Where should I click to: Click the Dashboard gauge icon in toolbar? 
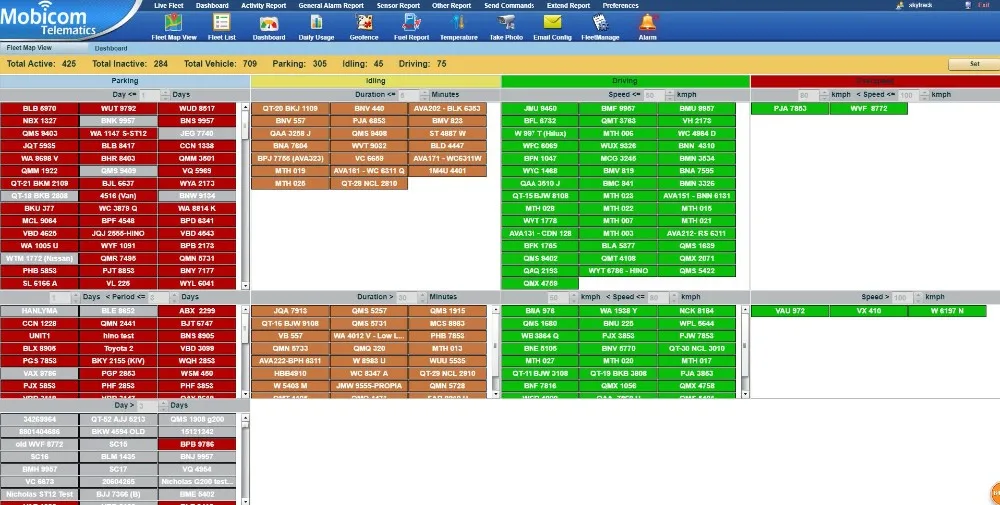268,27
